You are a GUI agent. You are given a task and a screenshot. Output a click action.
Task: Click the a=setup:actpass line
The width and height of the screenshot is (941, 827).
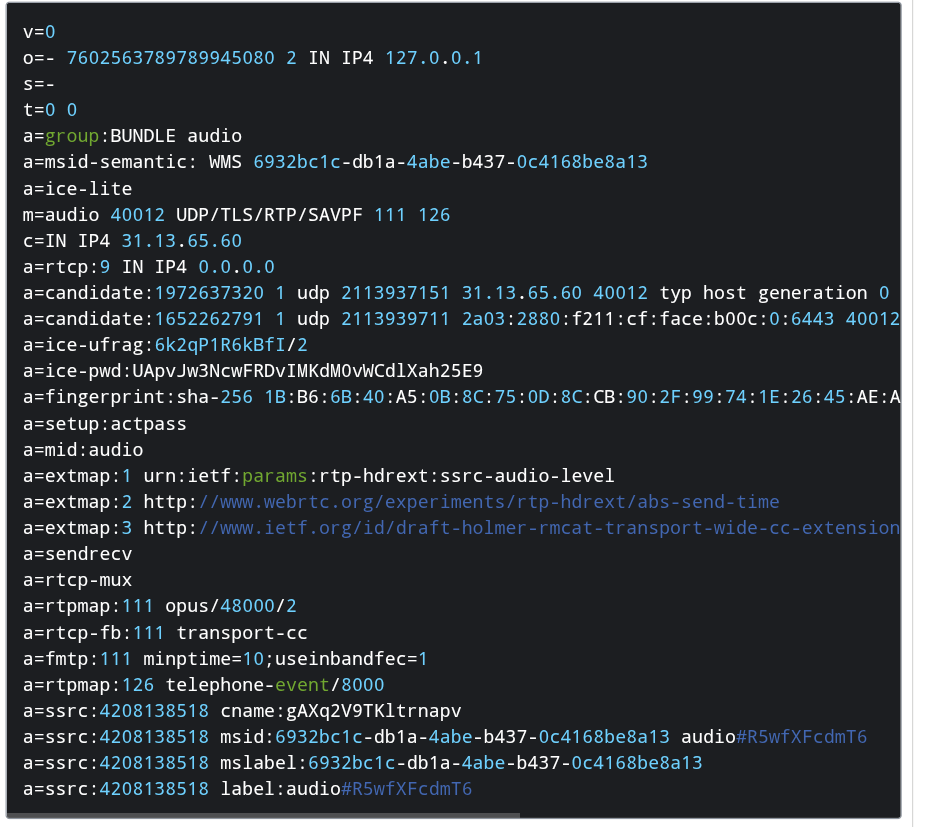point(104,423)
